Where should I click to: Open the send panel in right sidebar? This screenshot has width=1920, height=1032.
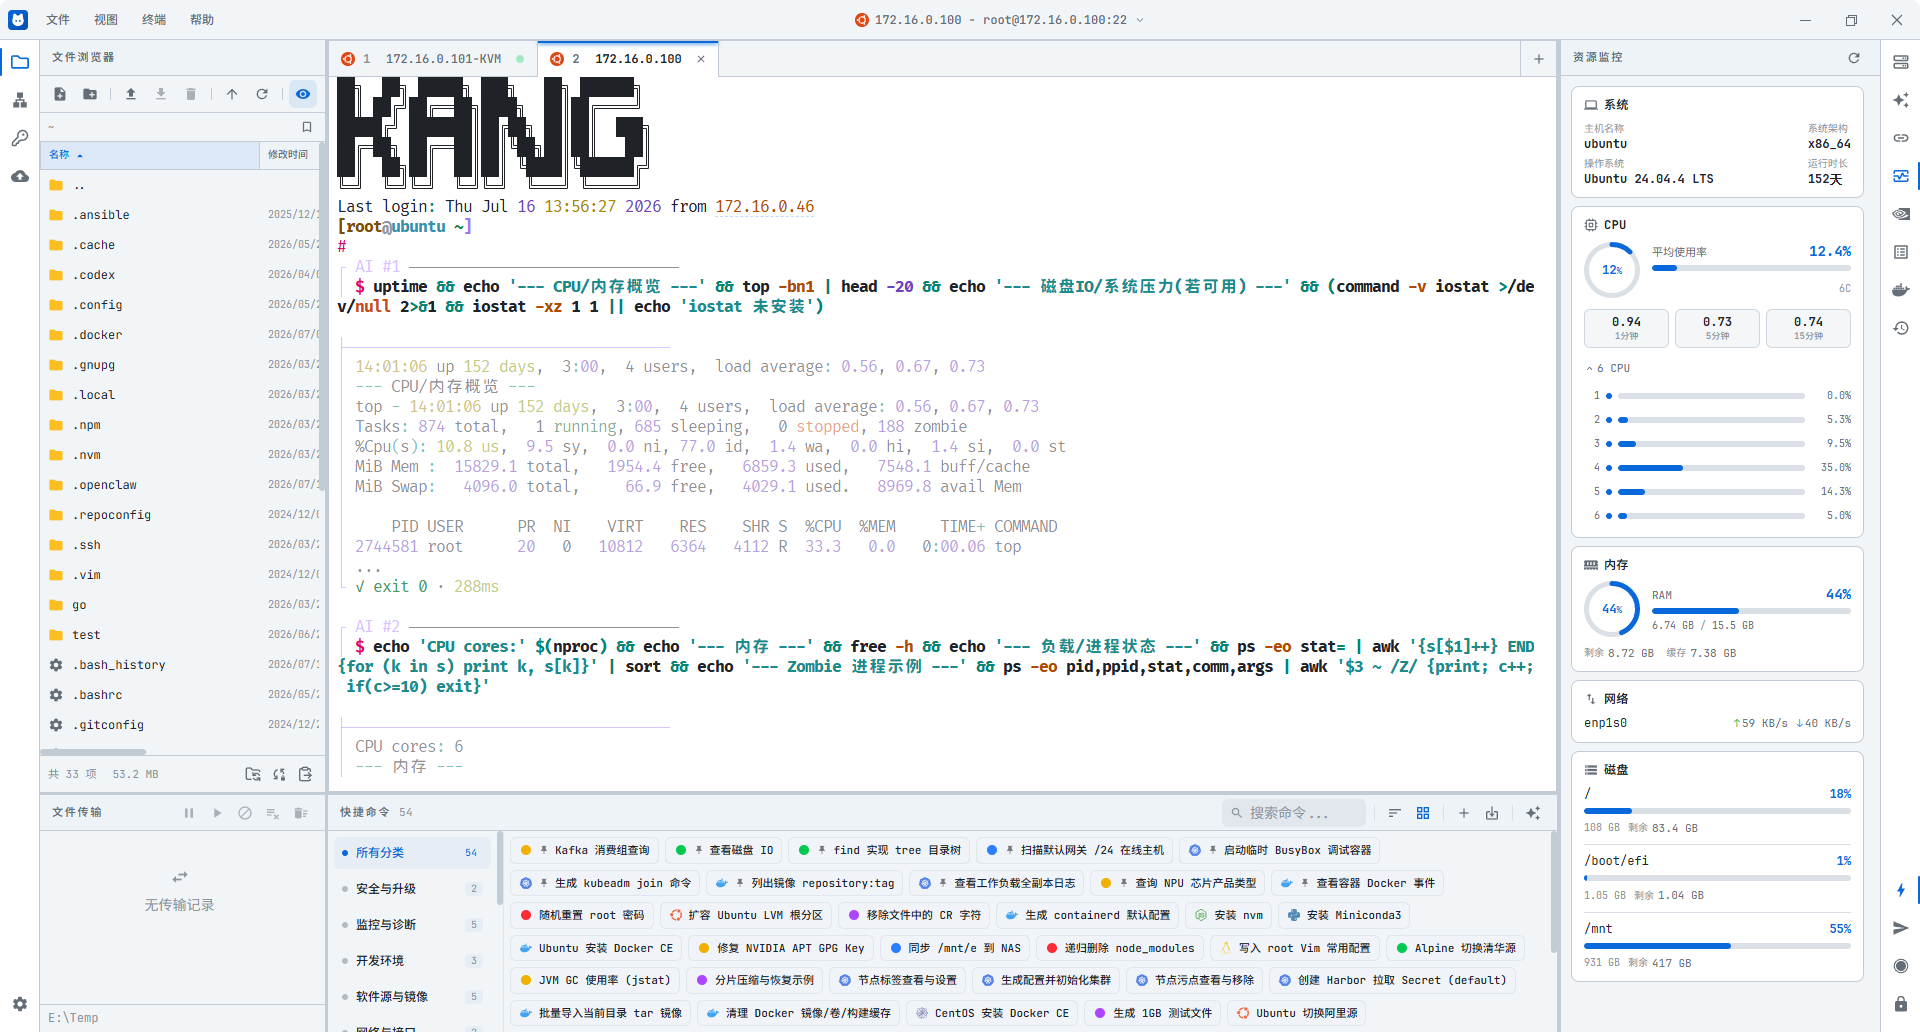1901,928
